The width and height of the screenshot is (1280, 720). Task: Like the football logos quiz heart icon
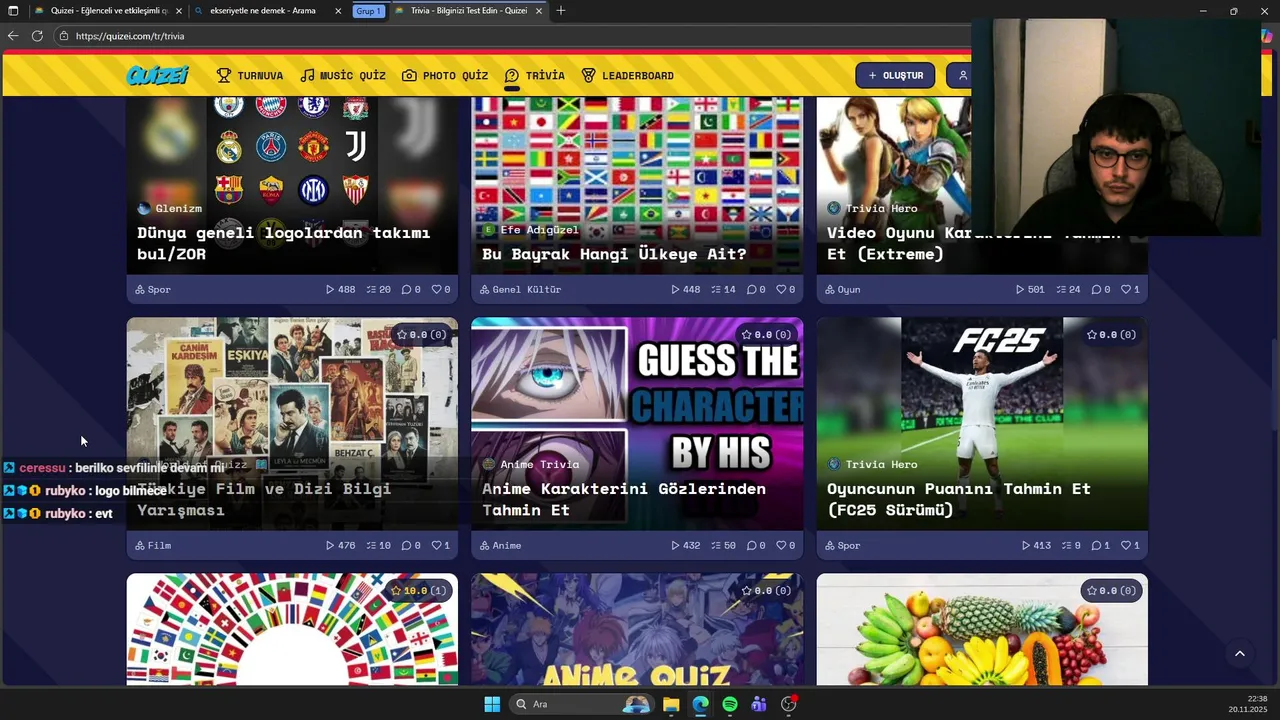coord(437,289)
